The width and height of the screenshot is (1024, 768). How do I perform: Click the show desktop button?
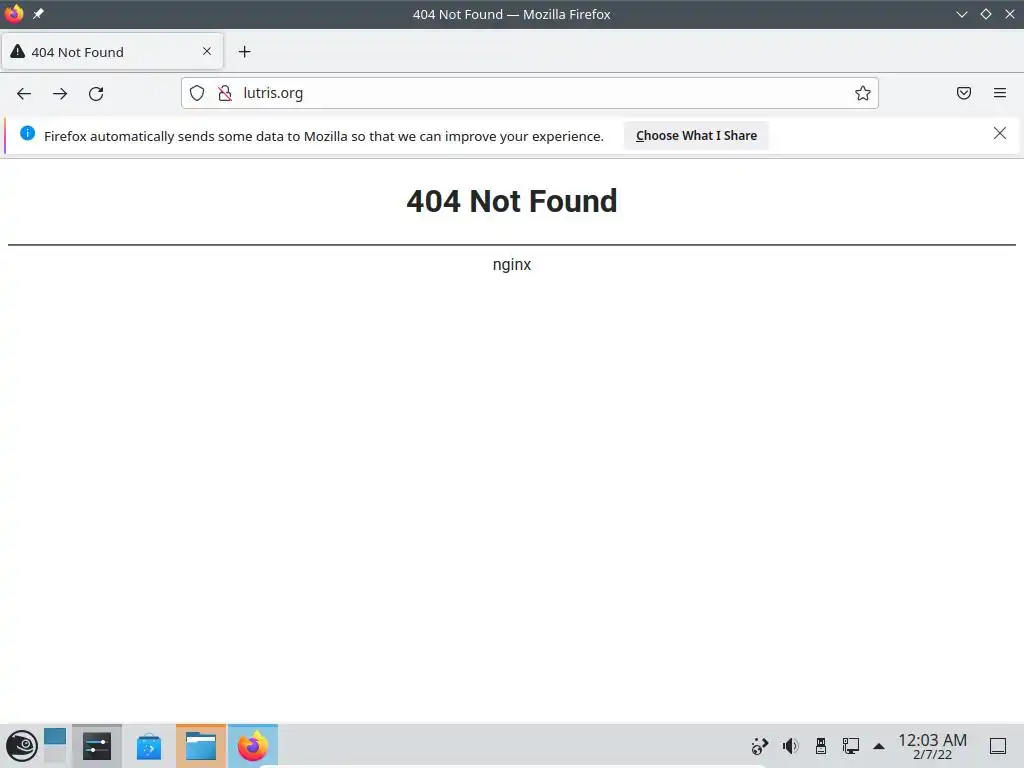(998, 746)
